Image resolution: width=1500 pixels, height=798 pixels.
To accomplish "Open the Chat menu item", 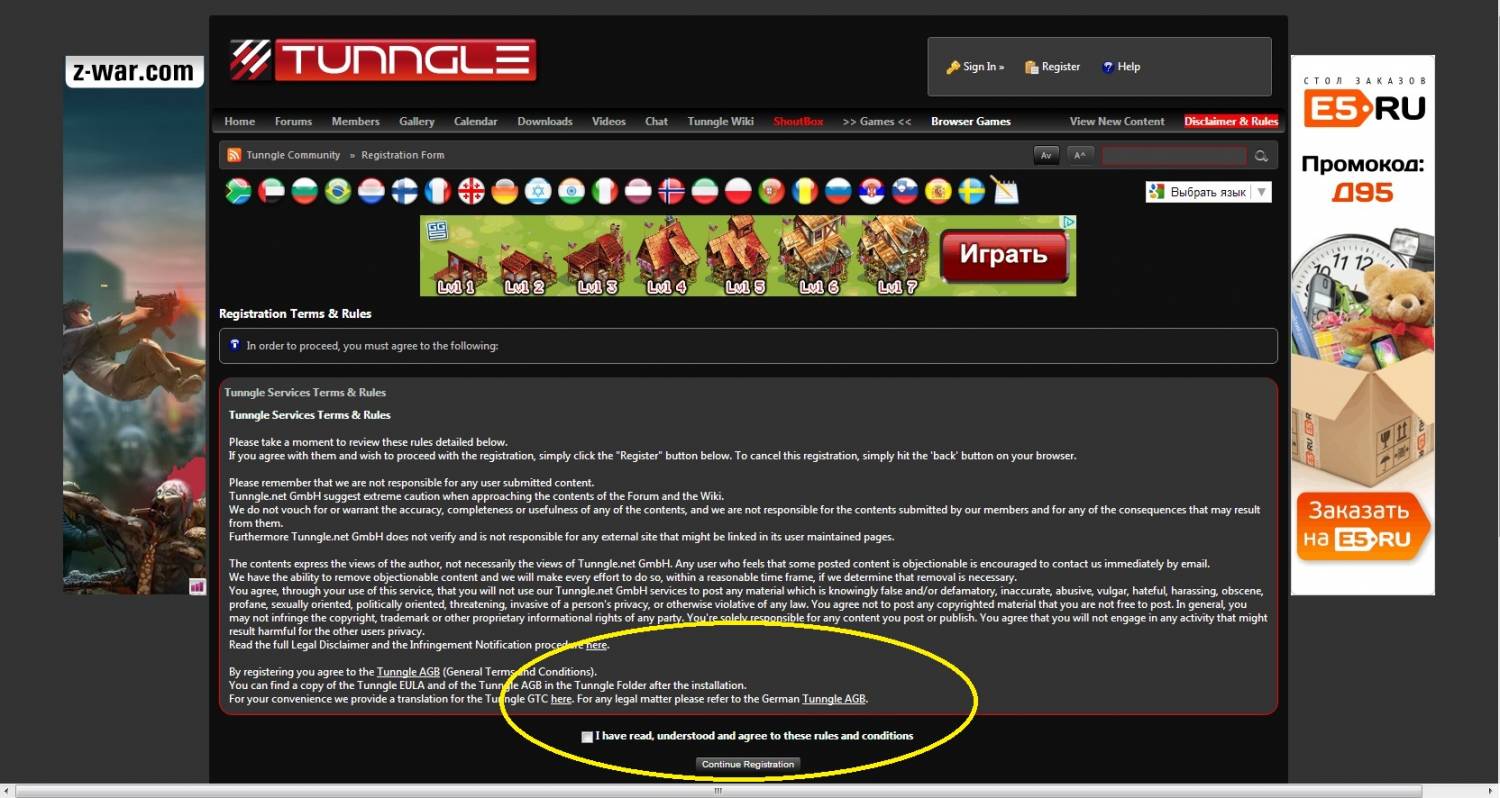I will click(x=656, y=122).
